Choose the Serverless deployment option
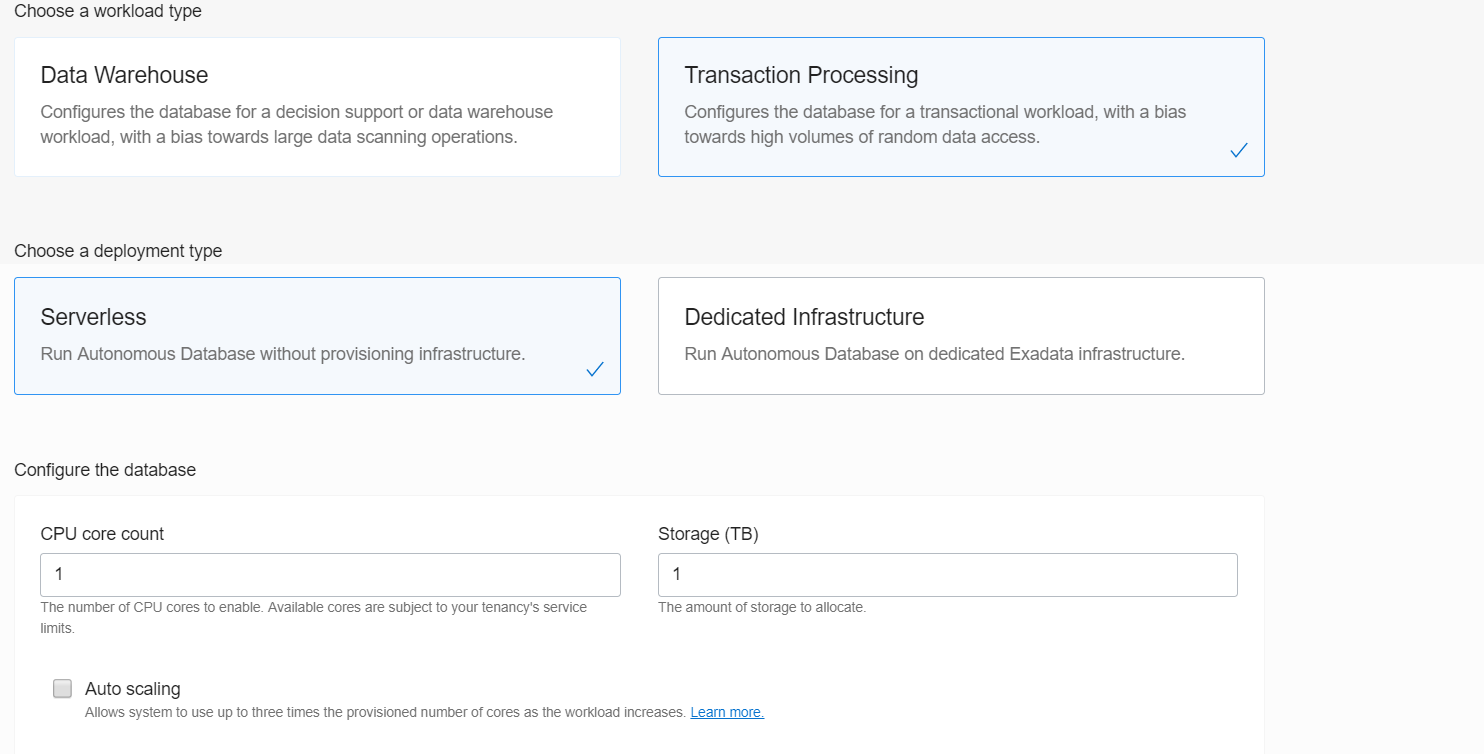Viewport: 1484px width, 754px height. (x=317, y=335)
